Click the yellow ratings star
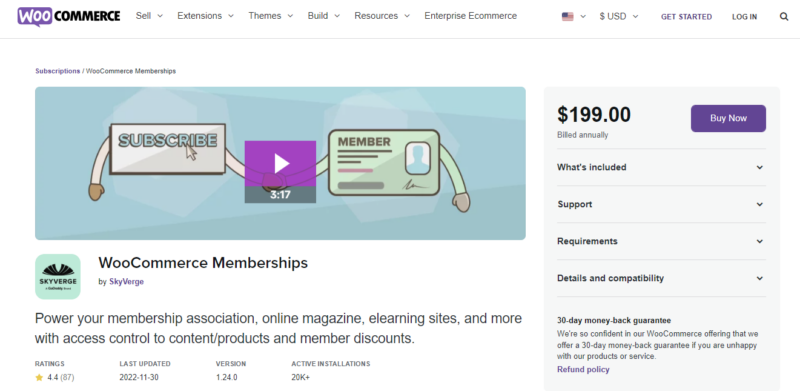This screenshot has height=391, width=800. (x=39, y=378)
